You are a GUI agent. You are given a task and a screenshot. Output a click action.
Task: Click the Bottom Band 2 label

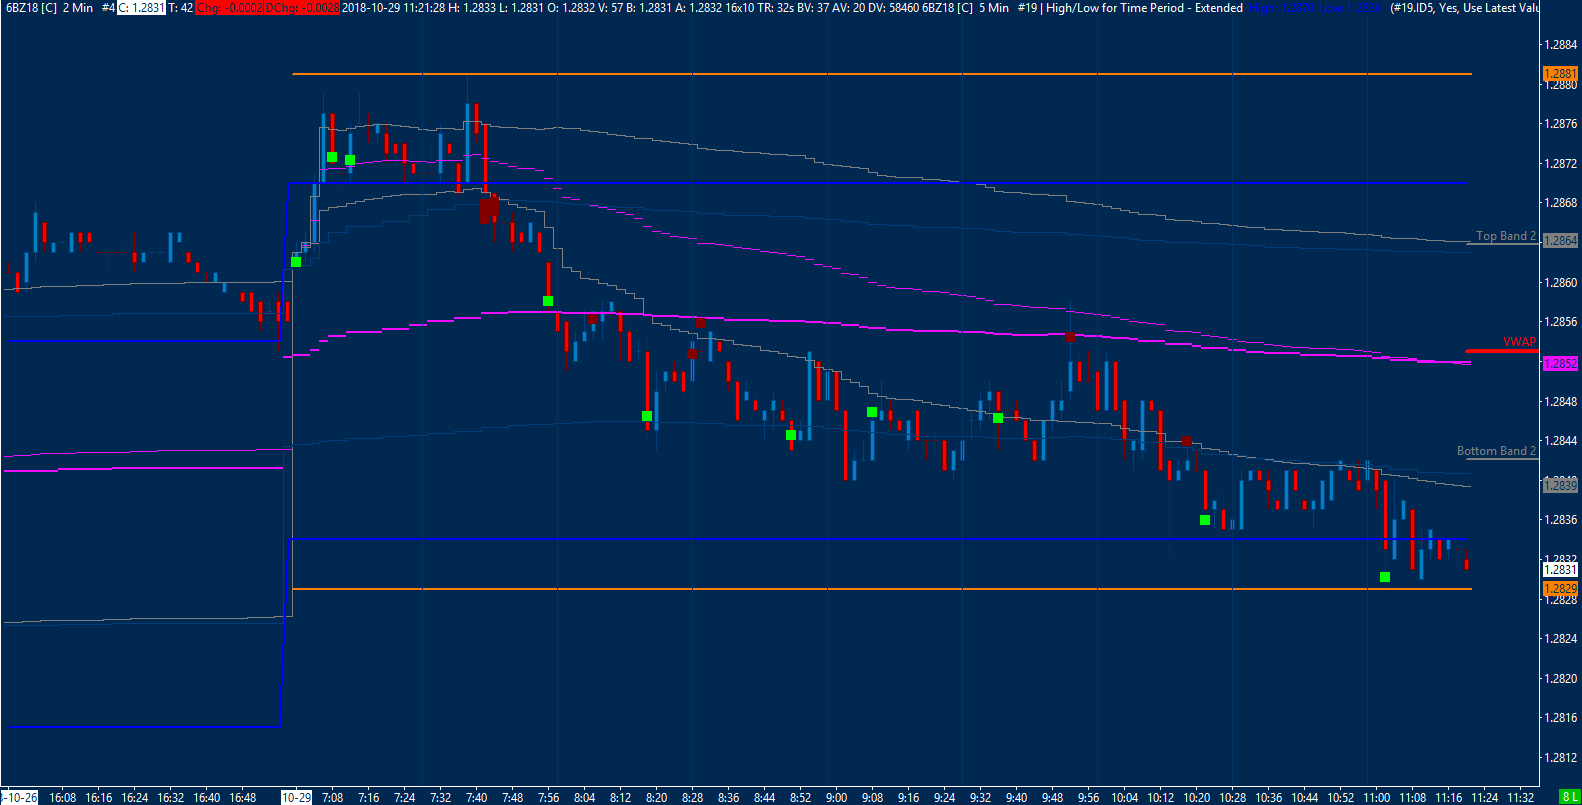coord(1496,451)
